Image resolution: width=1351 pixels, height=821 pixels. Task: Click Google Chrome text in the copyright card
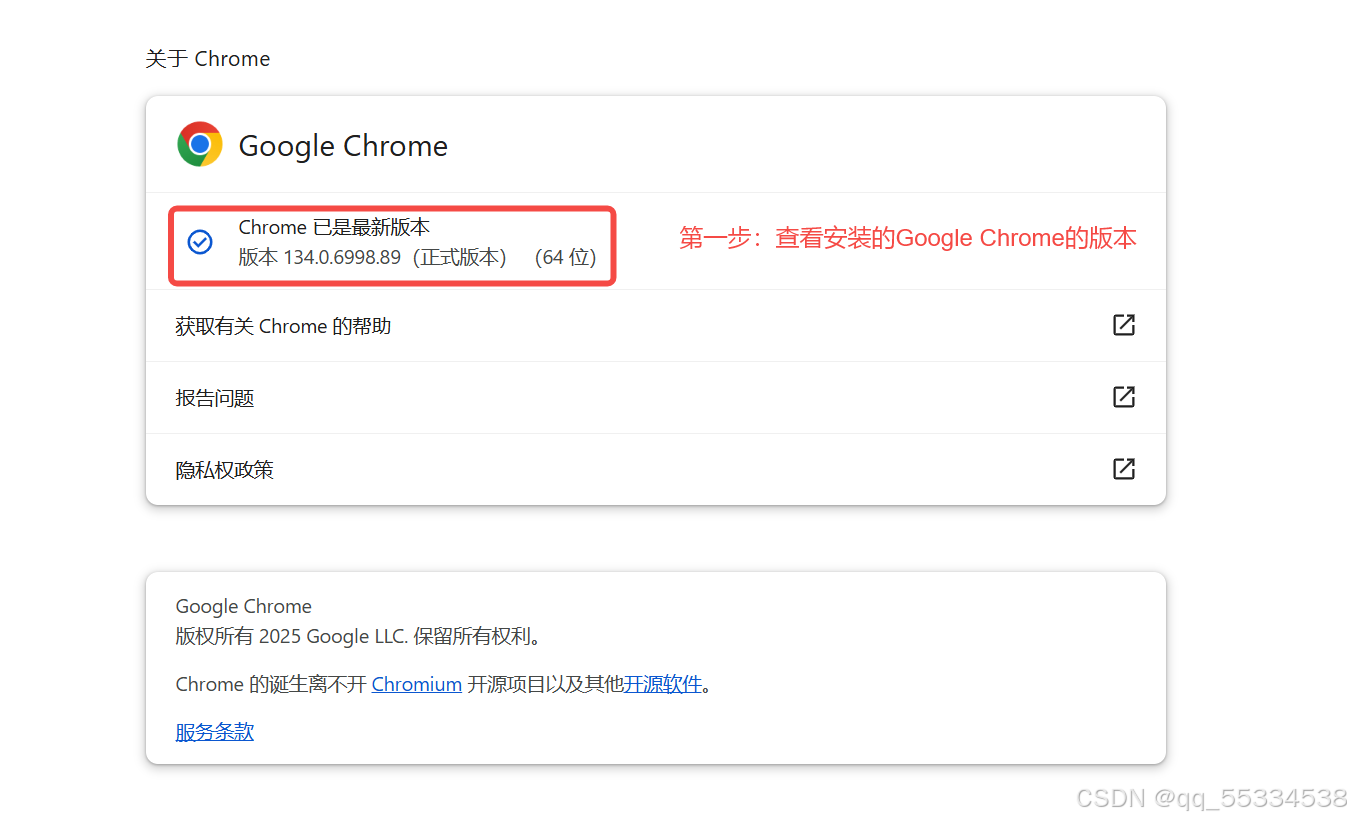[x=243, y=606]
